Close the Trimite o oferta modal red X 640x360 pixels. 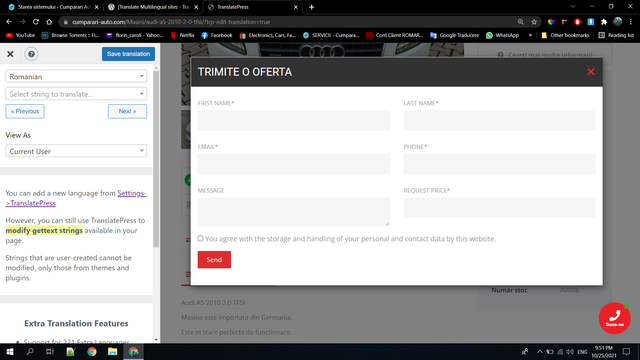591,72
